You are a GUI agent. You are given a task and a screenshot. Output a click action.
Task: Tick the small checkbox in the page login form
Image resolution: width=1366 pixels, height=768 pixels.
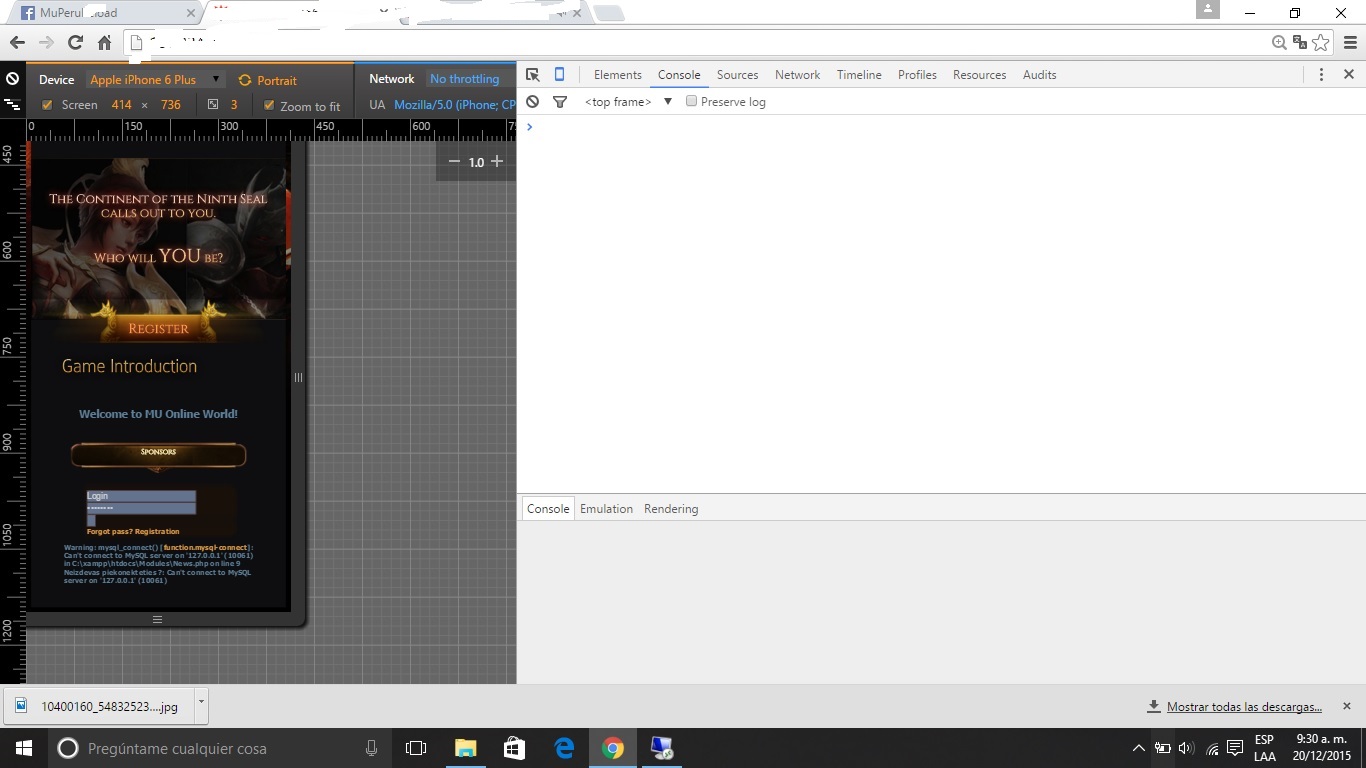(x=91, y=520)
